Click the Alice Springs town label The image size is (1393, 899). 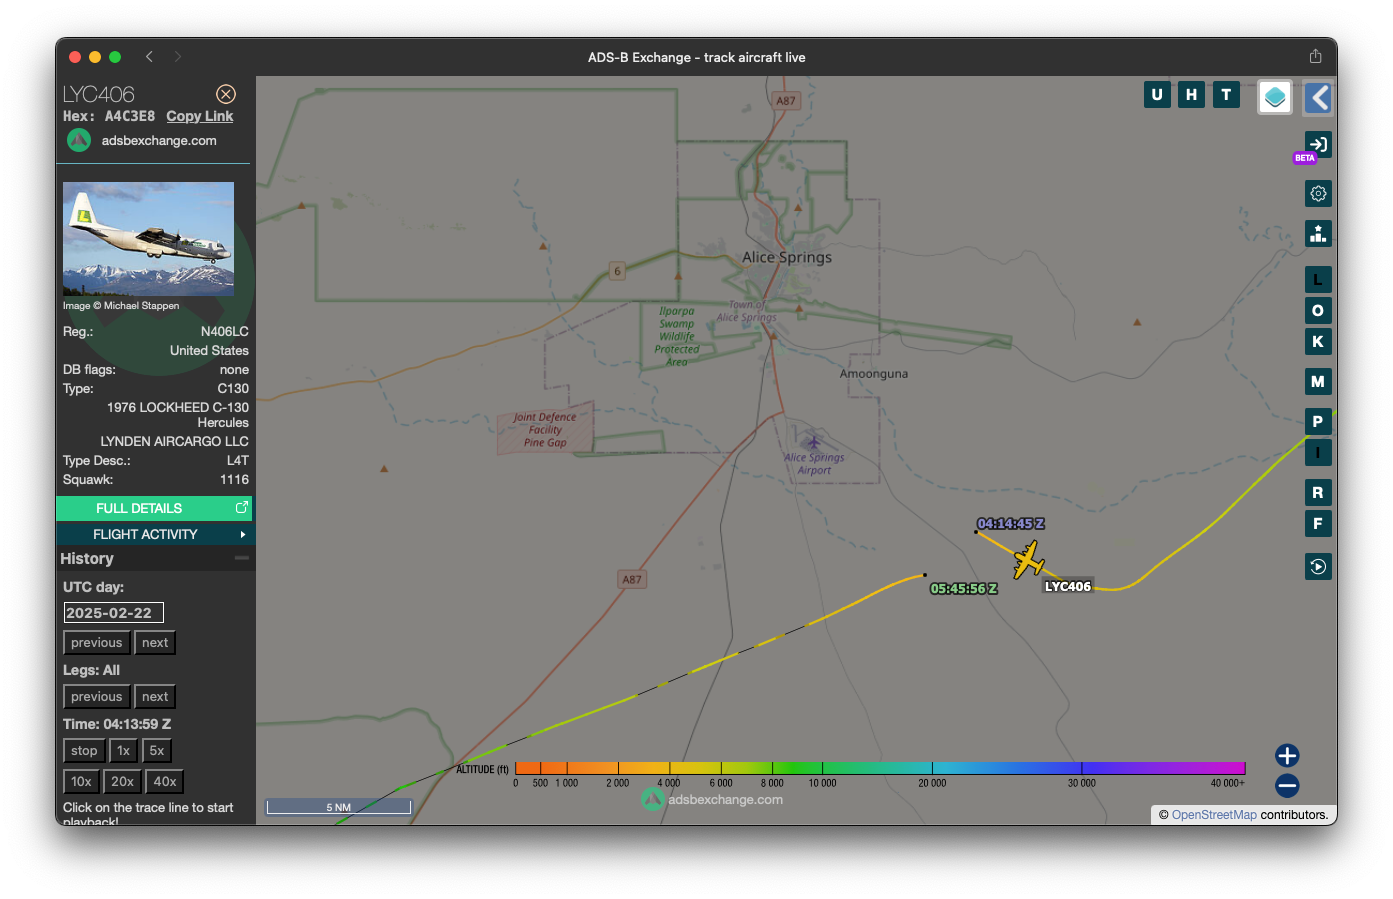787,257
